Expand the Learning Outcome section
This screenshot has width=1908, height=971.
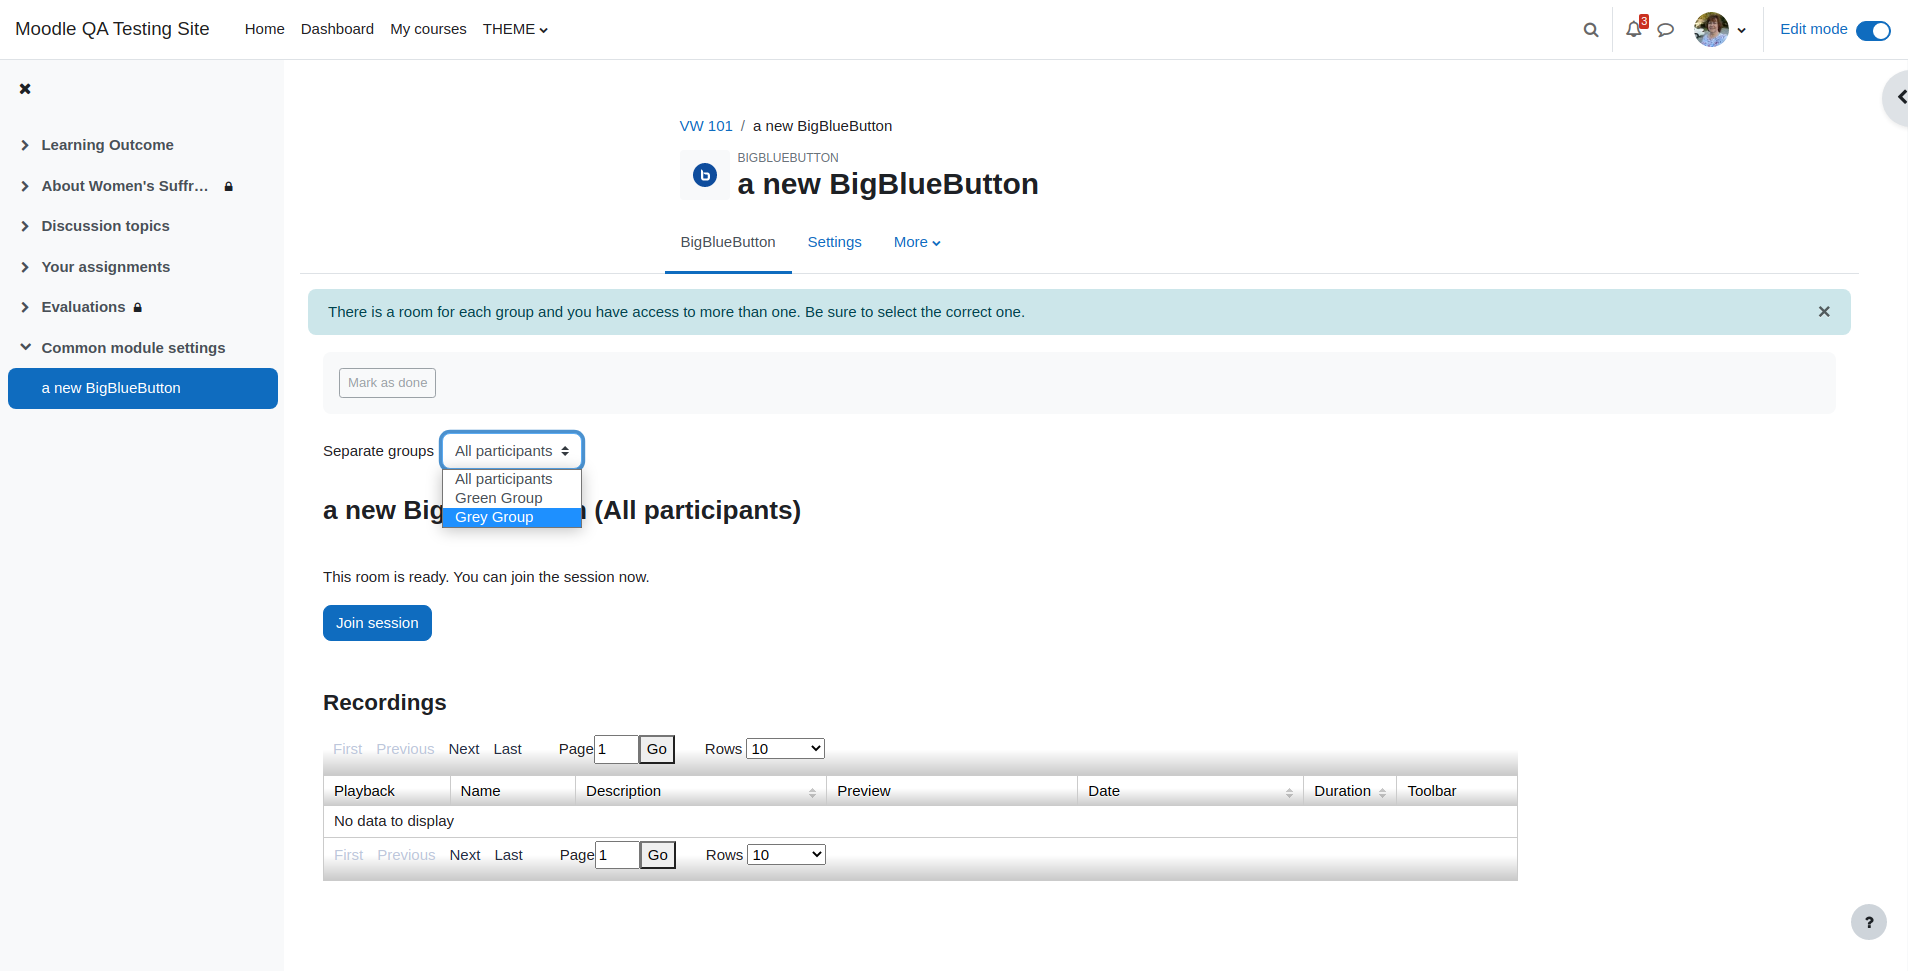coord(25,145)
